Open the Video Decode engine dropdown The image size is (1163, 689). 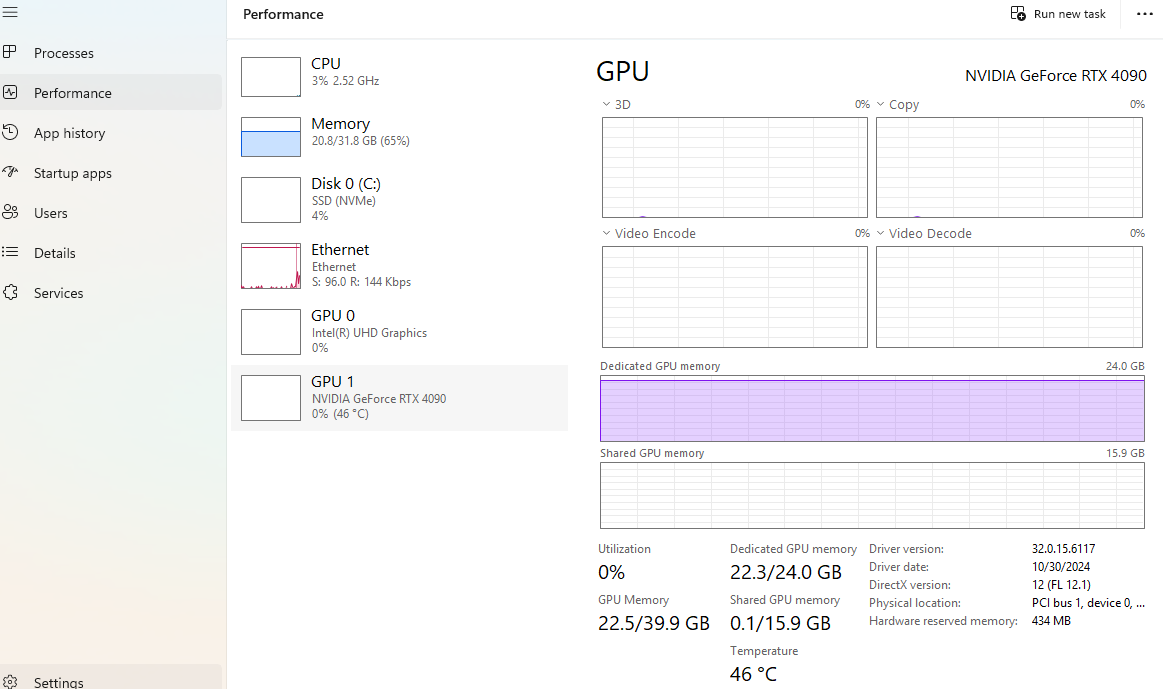click(880, 233)
